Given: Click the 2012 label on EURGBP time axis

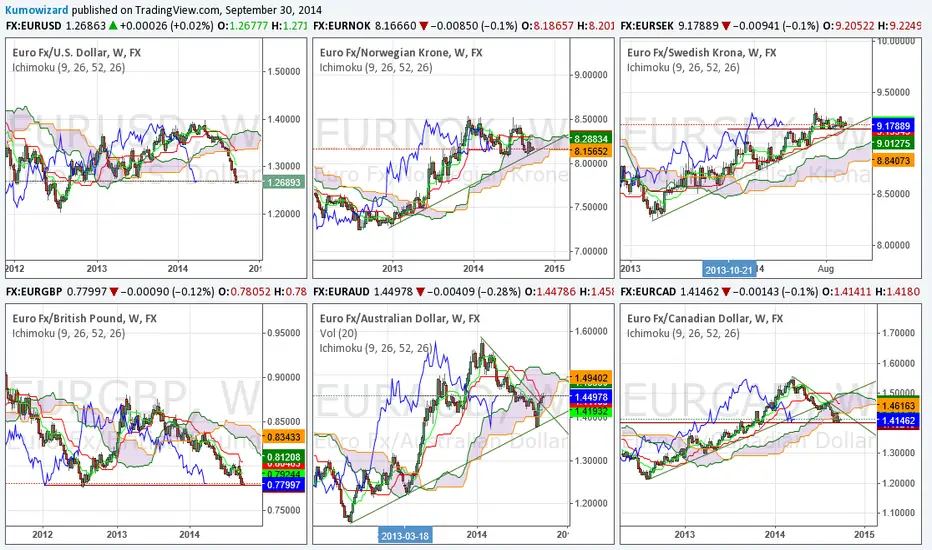Looking at the screenshot, I should [42, 534].
